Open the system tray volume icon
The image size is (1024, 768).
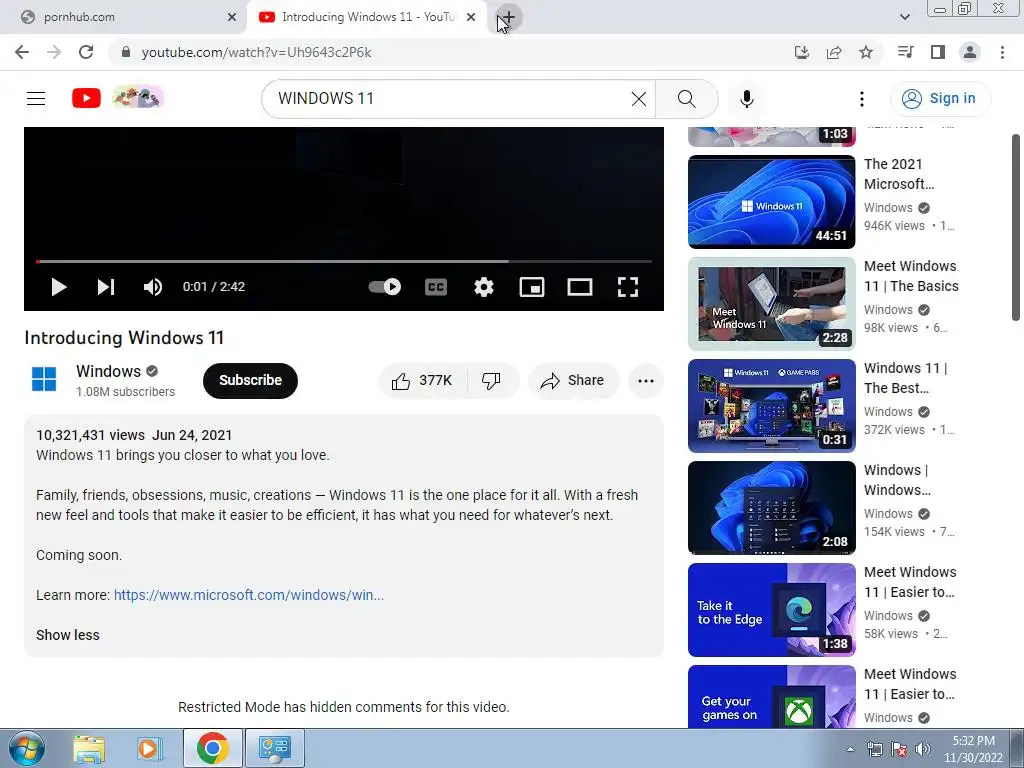pyautogui.click(x=923, y=749)
